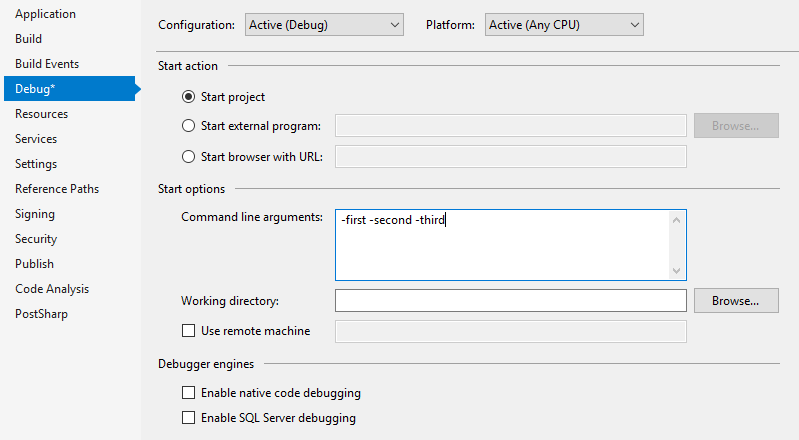Open the PostSharp tab

point(42,314)
